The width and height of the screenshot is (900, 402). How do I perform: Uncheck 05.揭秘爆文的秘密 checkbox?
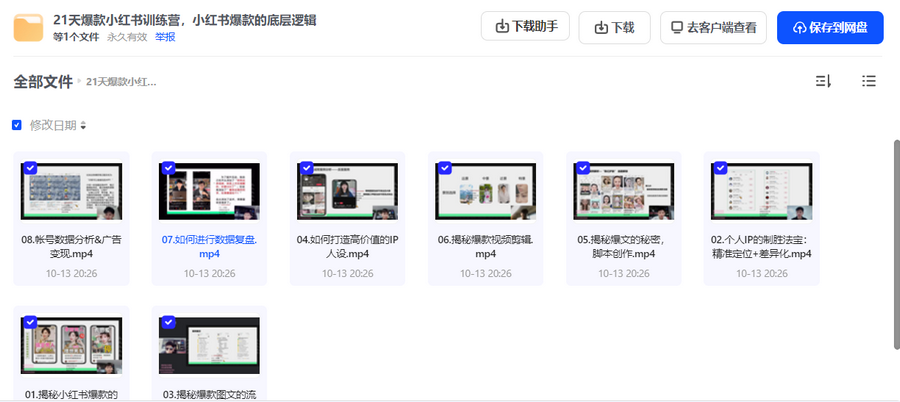click(x=583, y=168)
